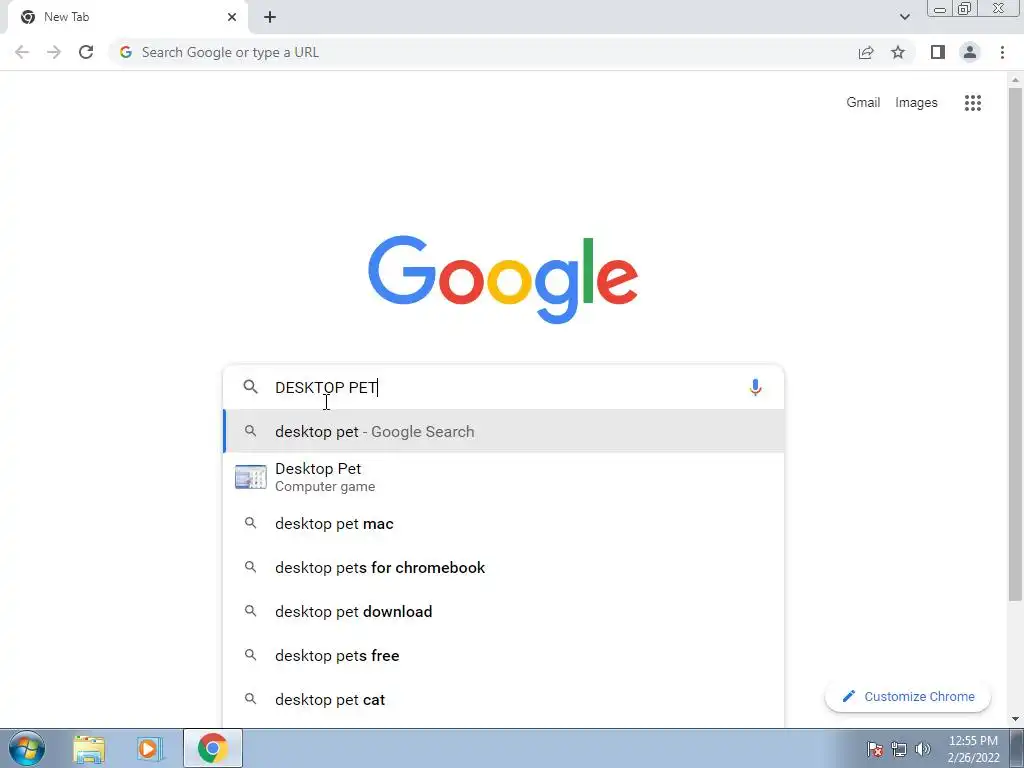The width and height of the screenshot is (1024, 768).
Task: Select suggestion 'desktop pets free'
Action: 504,655
